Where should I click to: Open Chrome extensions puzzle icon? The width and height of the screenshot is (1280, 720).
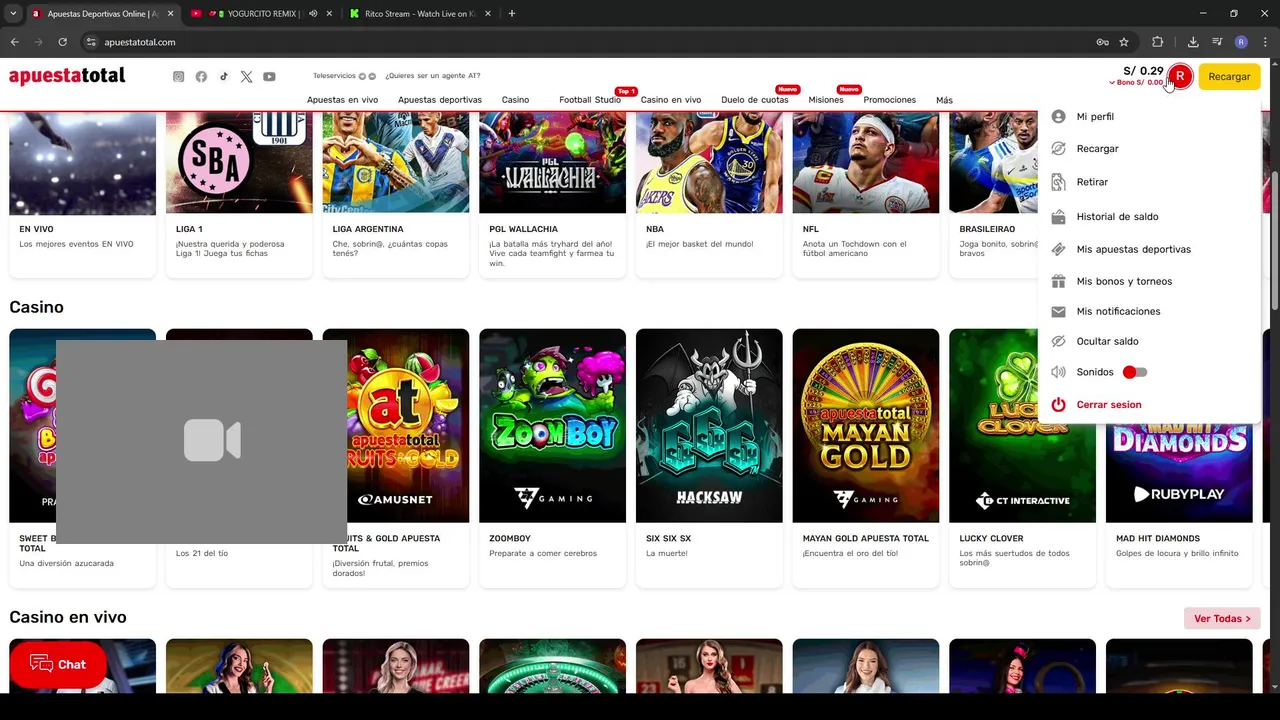click(x=1157, y=42)
